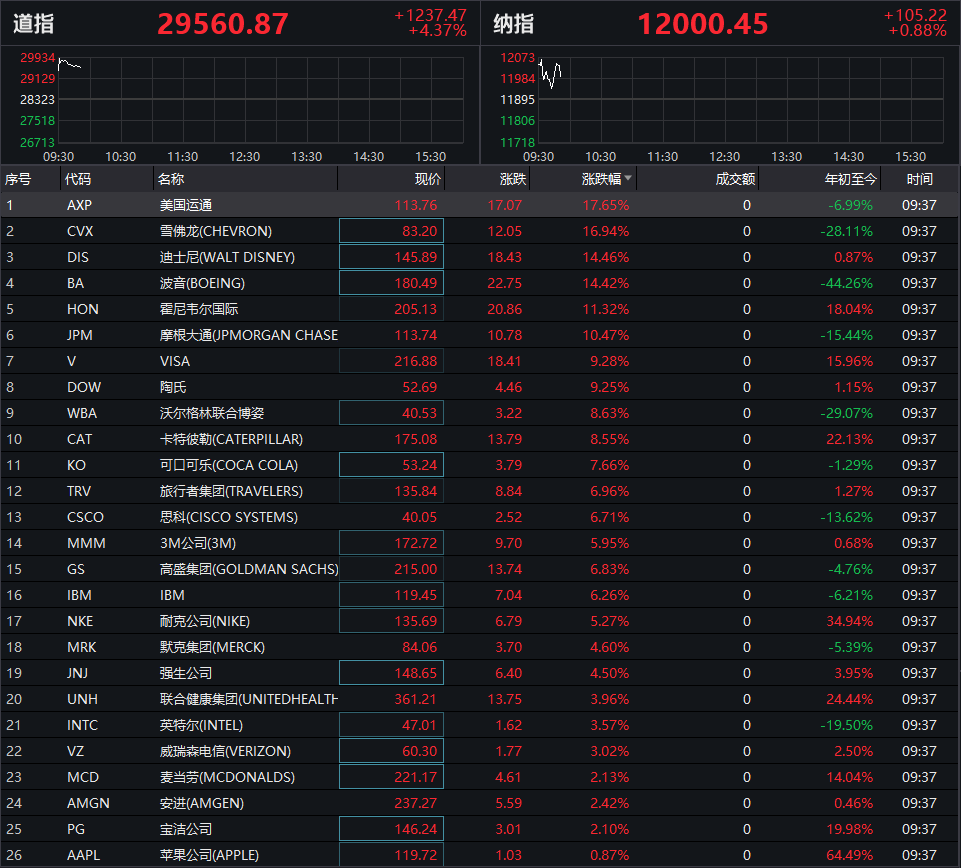
Task: Click the DIS price cell 145.89
Action: coord(391,257)
